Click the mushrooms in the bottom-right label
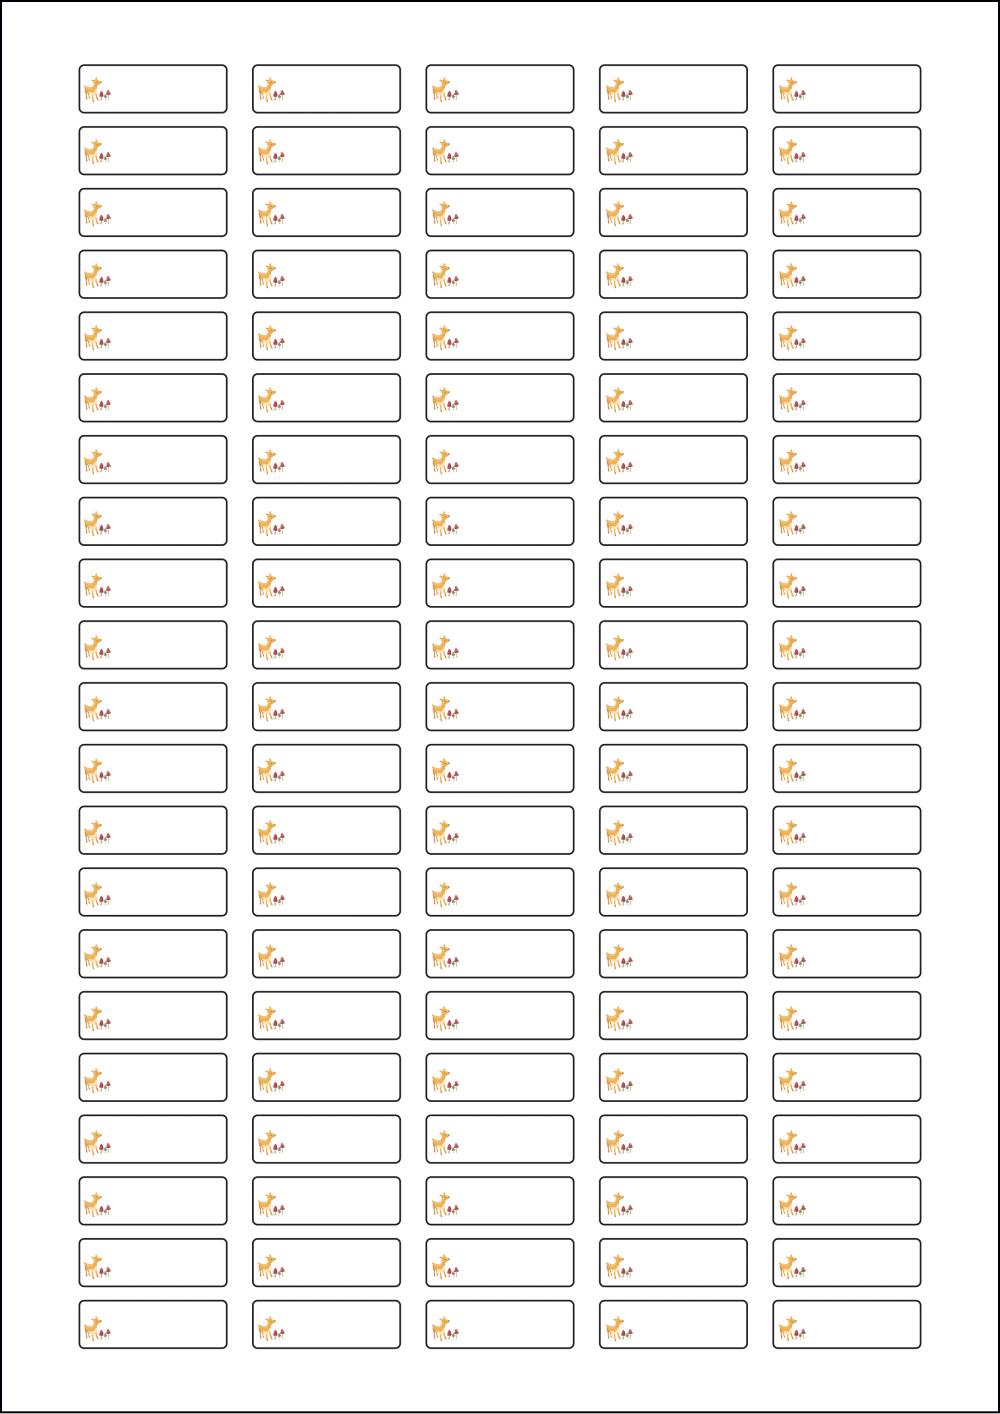 [801, 1331]
